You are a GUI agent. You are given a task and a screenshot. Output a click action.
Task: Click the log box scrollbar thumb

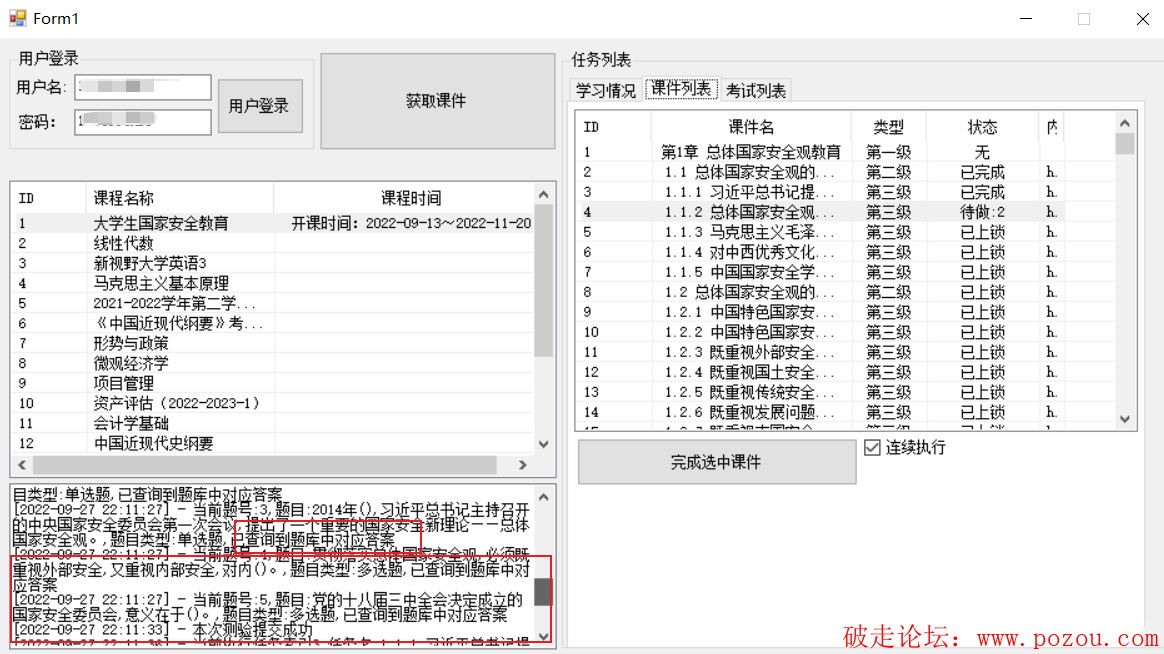543,592
